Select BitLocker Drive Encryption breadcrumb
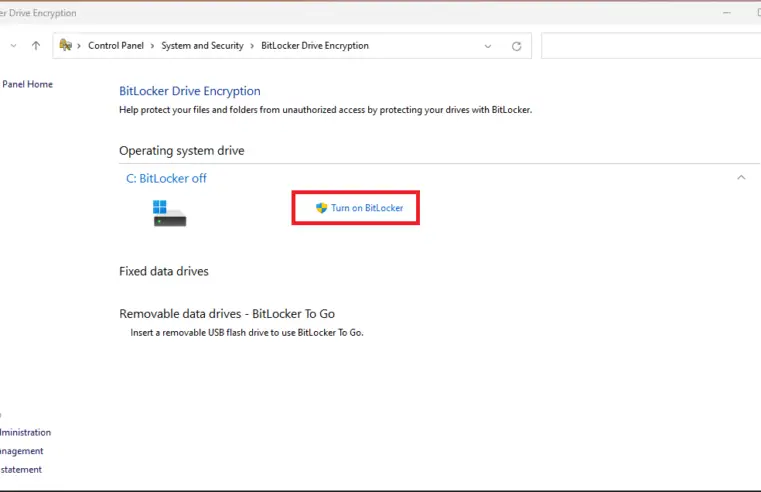The image size is (761, 492). pos(314,46)
